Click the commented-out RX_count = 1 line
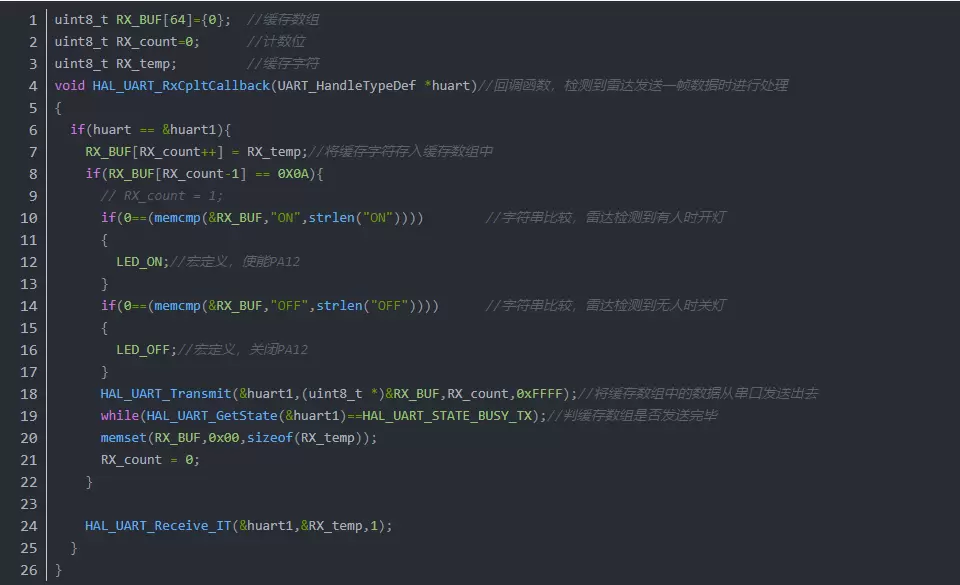This screenshot has height=585, width=960. coord(161,195)
